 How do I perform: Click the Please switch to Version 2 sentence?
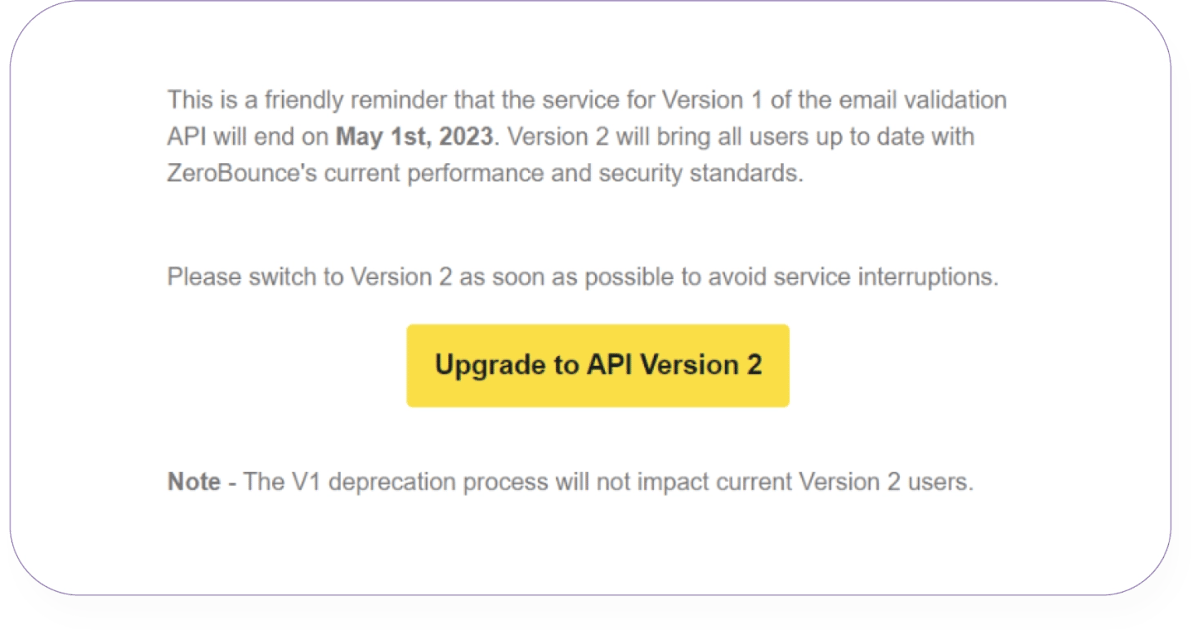coord(582,277)
